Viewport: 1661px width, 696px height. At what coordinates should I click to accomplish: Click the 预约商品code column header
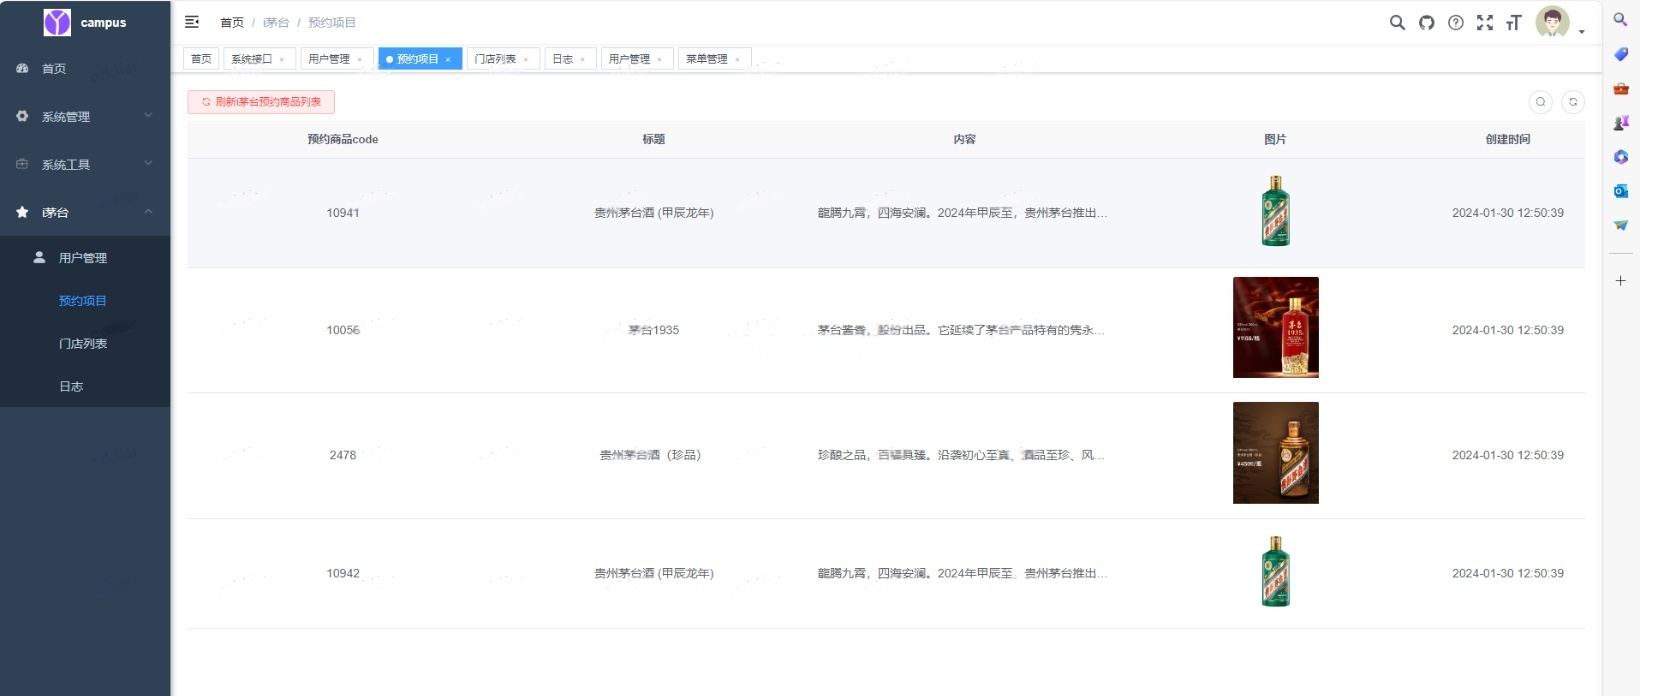point(343,140)
